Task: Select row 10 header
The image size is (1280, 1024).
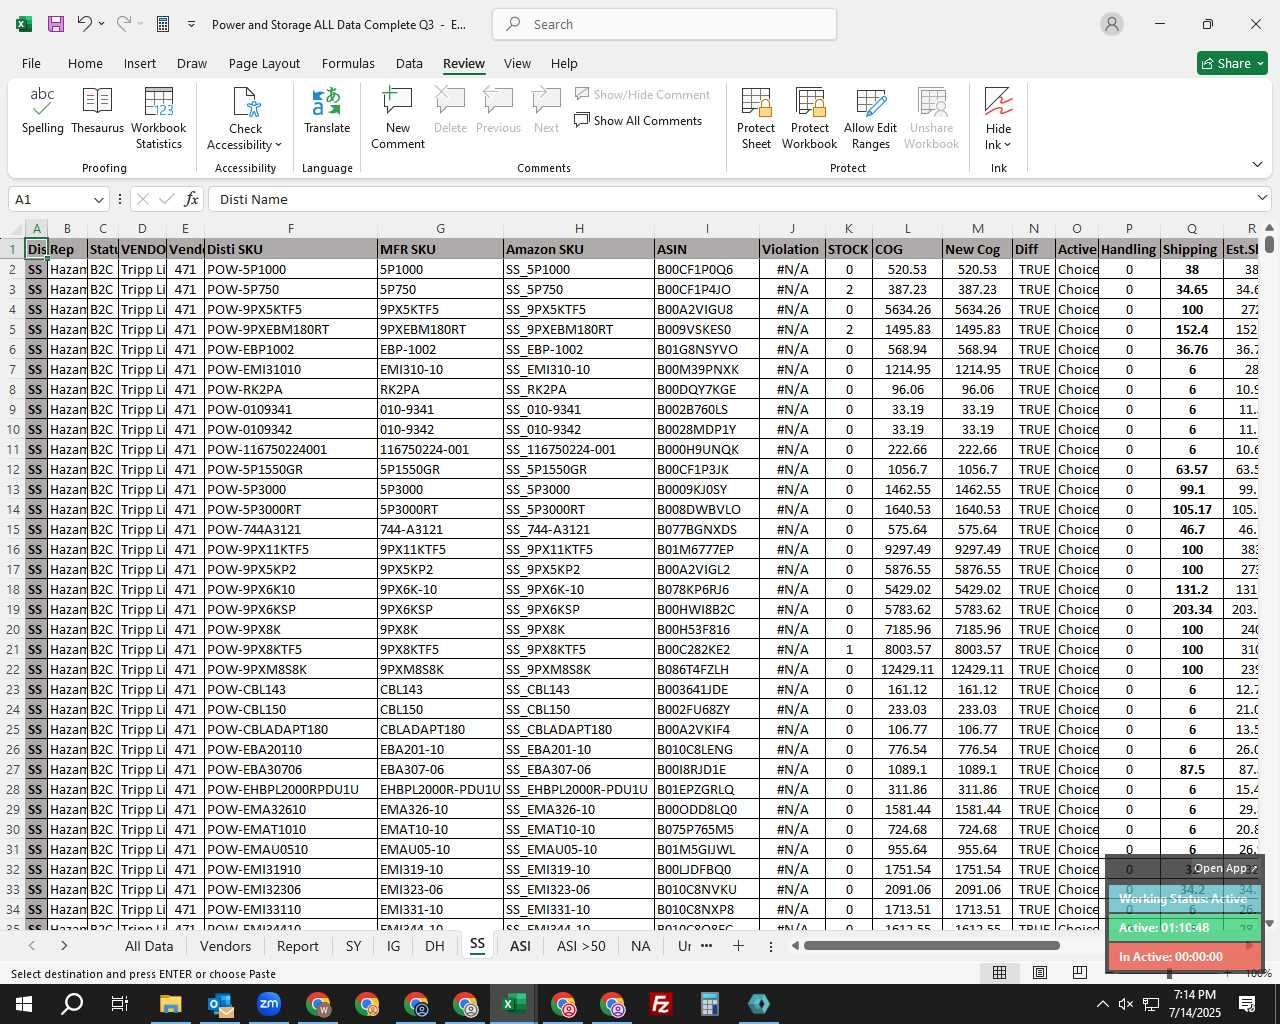Action: (x=13, y=429)
